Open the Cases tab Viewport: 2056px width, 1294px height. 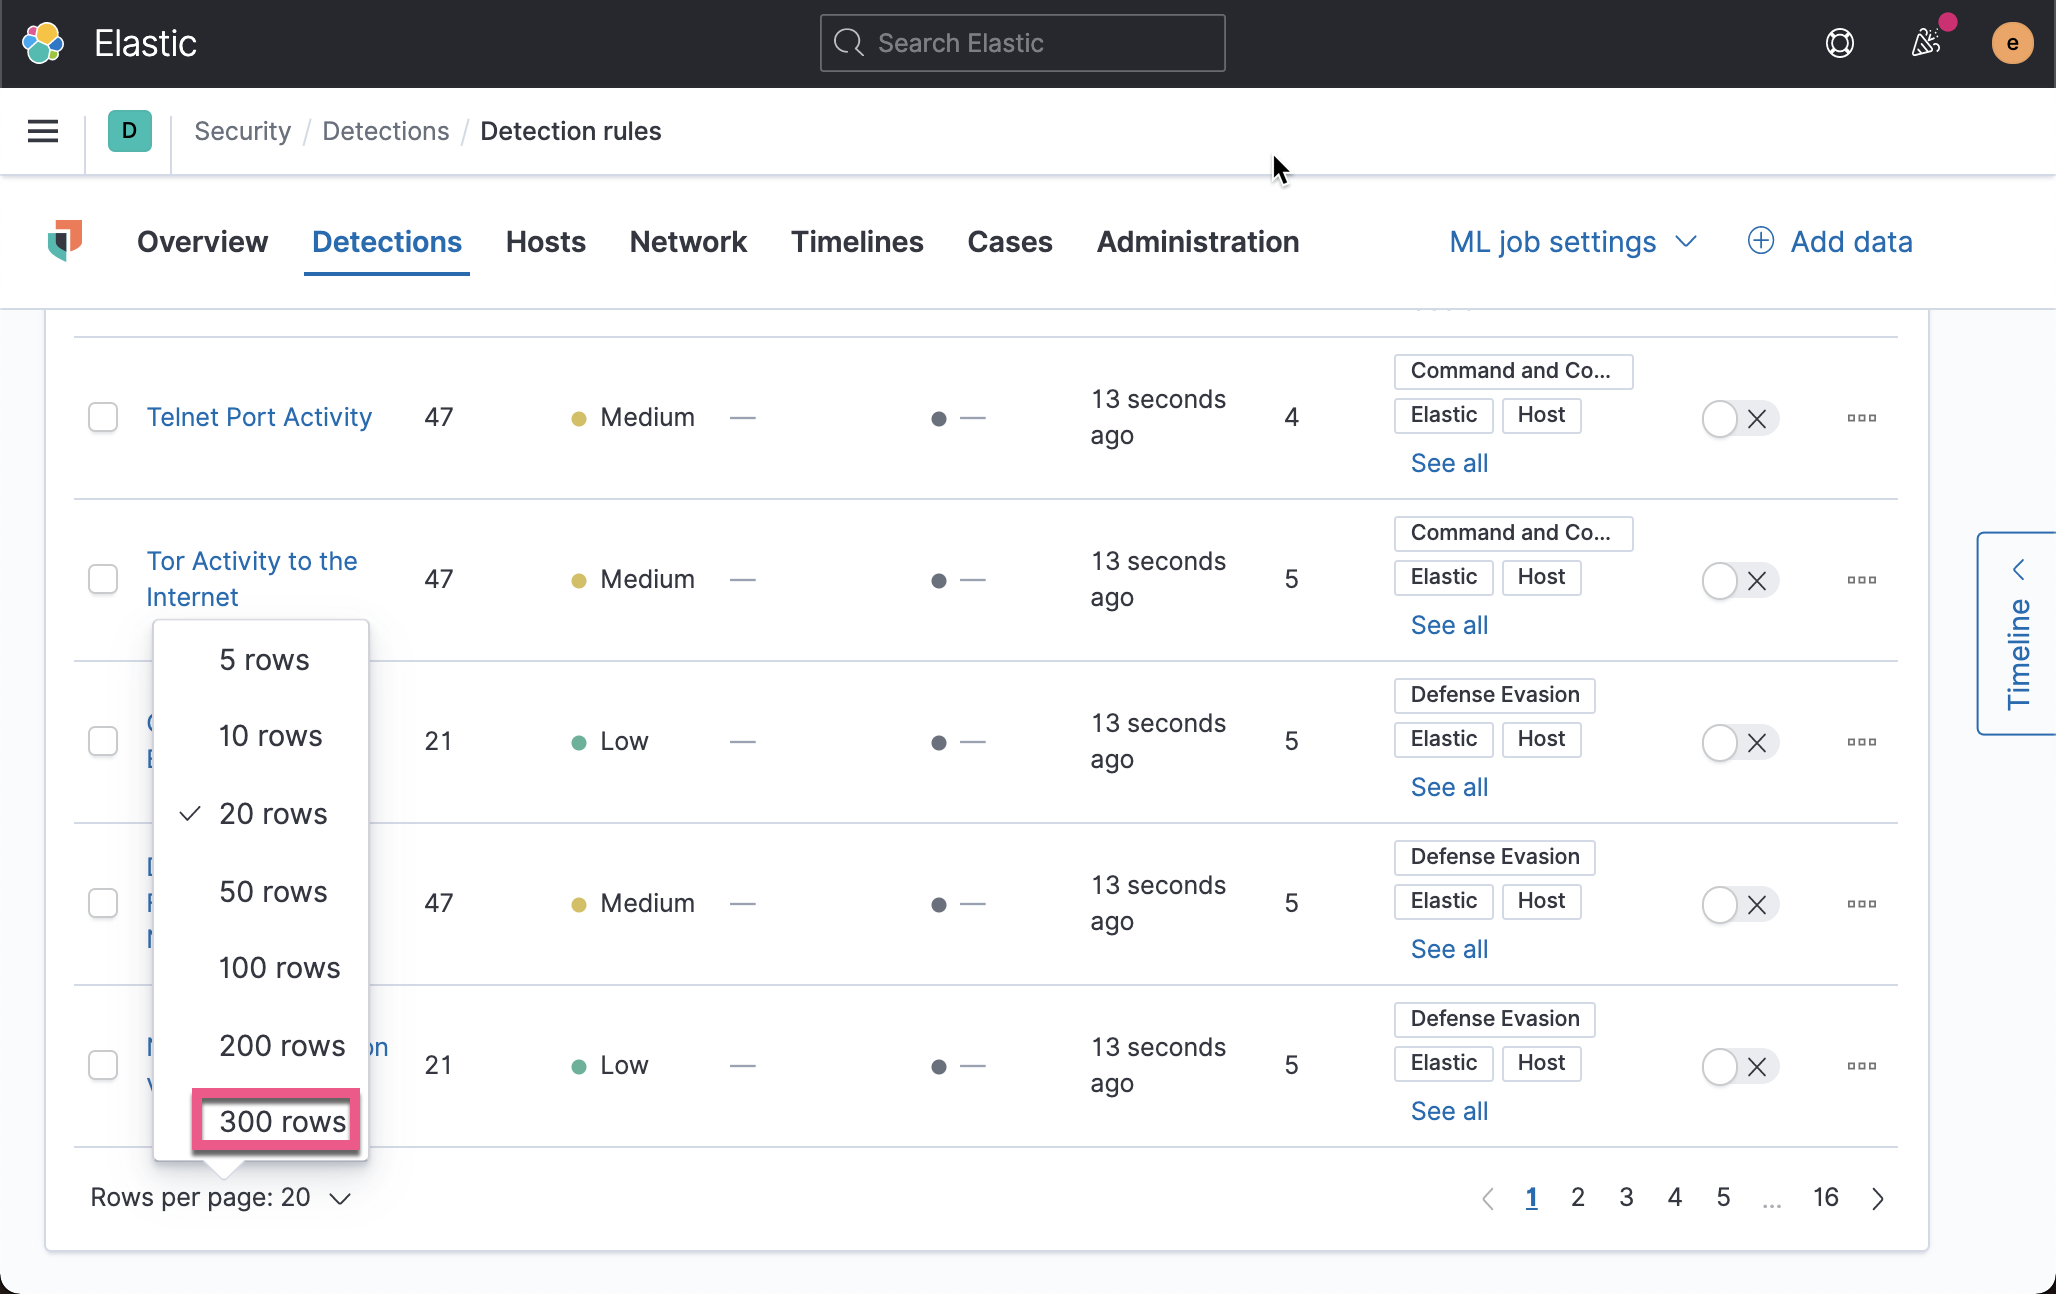1009,241
